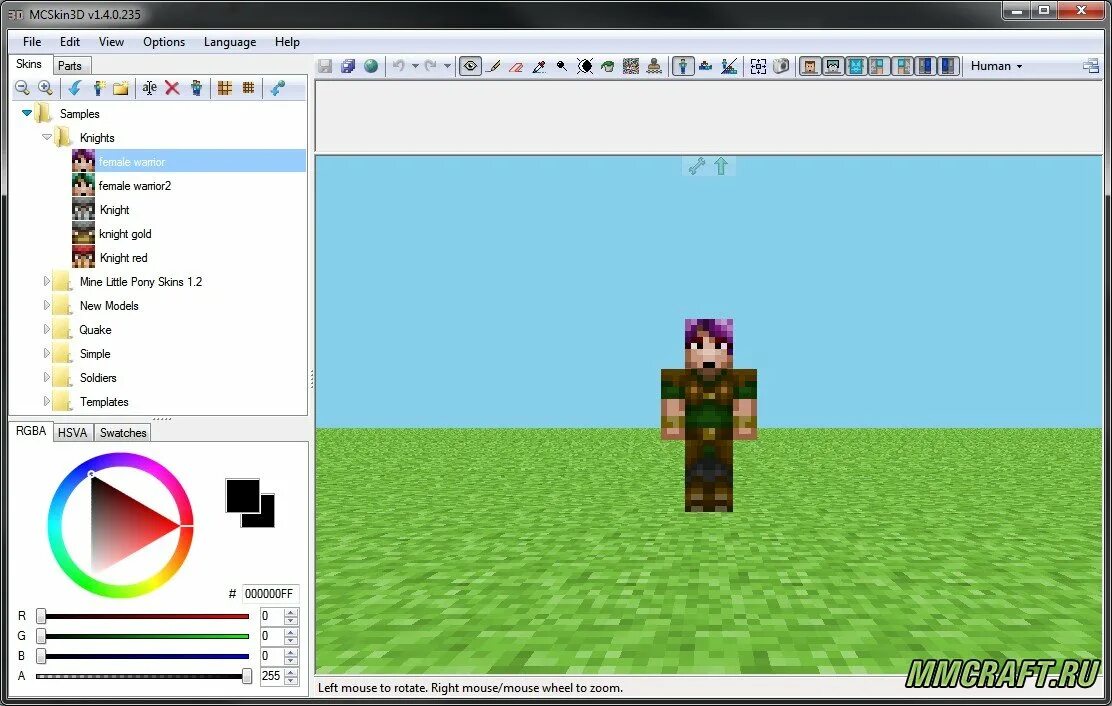The width and height of the screenshot is (1112, 706).
Task: Toggle left leg part visibility
Action: coord(925,66)
